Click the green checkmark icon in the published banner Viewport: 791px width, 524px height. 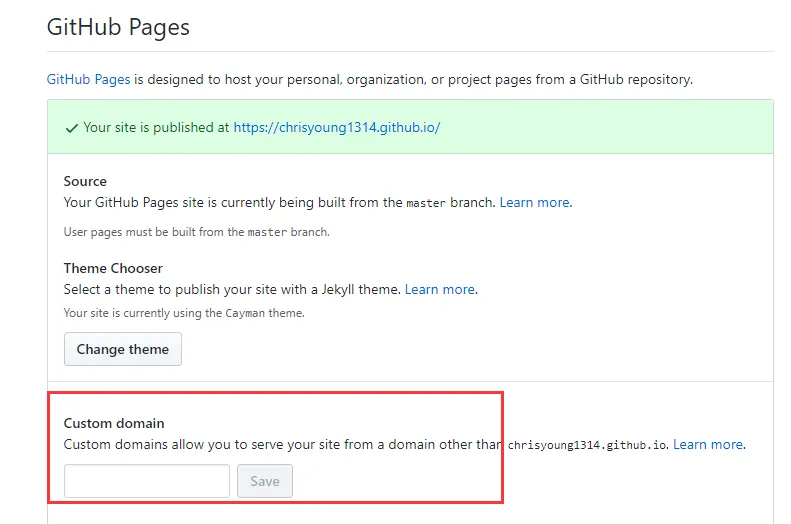pos(71,128)
